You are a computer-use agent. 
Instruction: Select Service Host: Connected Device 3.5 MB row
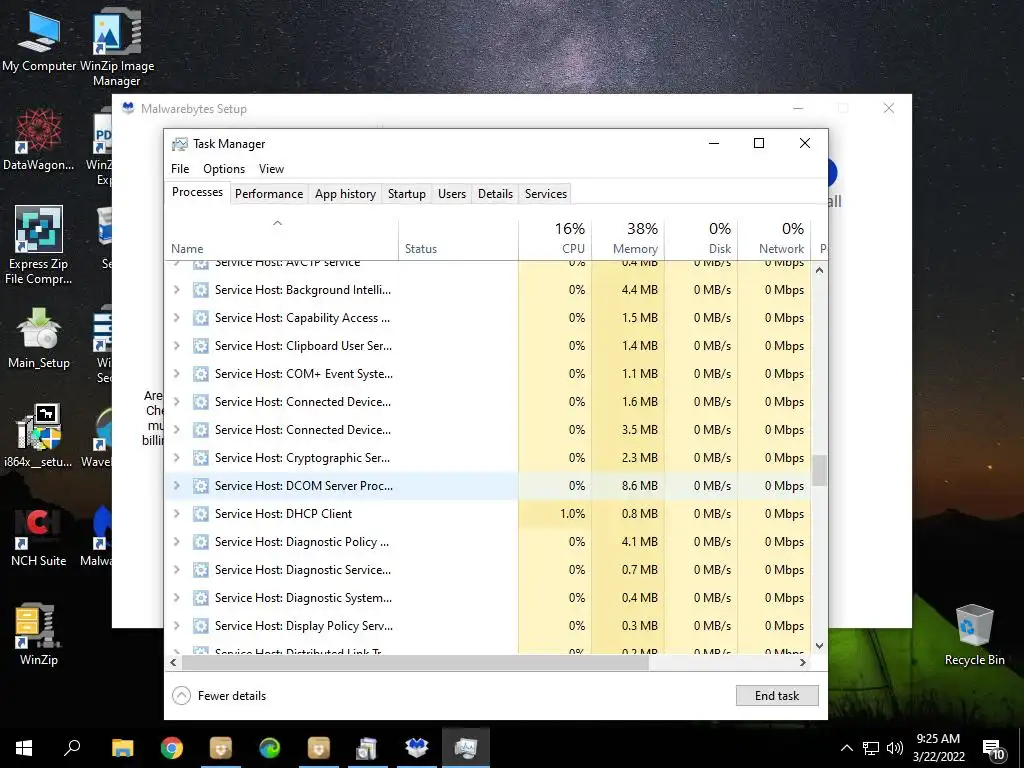[x=488, y=430]
